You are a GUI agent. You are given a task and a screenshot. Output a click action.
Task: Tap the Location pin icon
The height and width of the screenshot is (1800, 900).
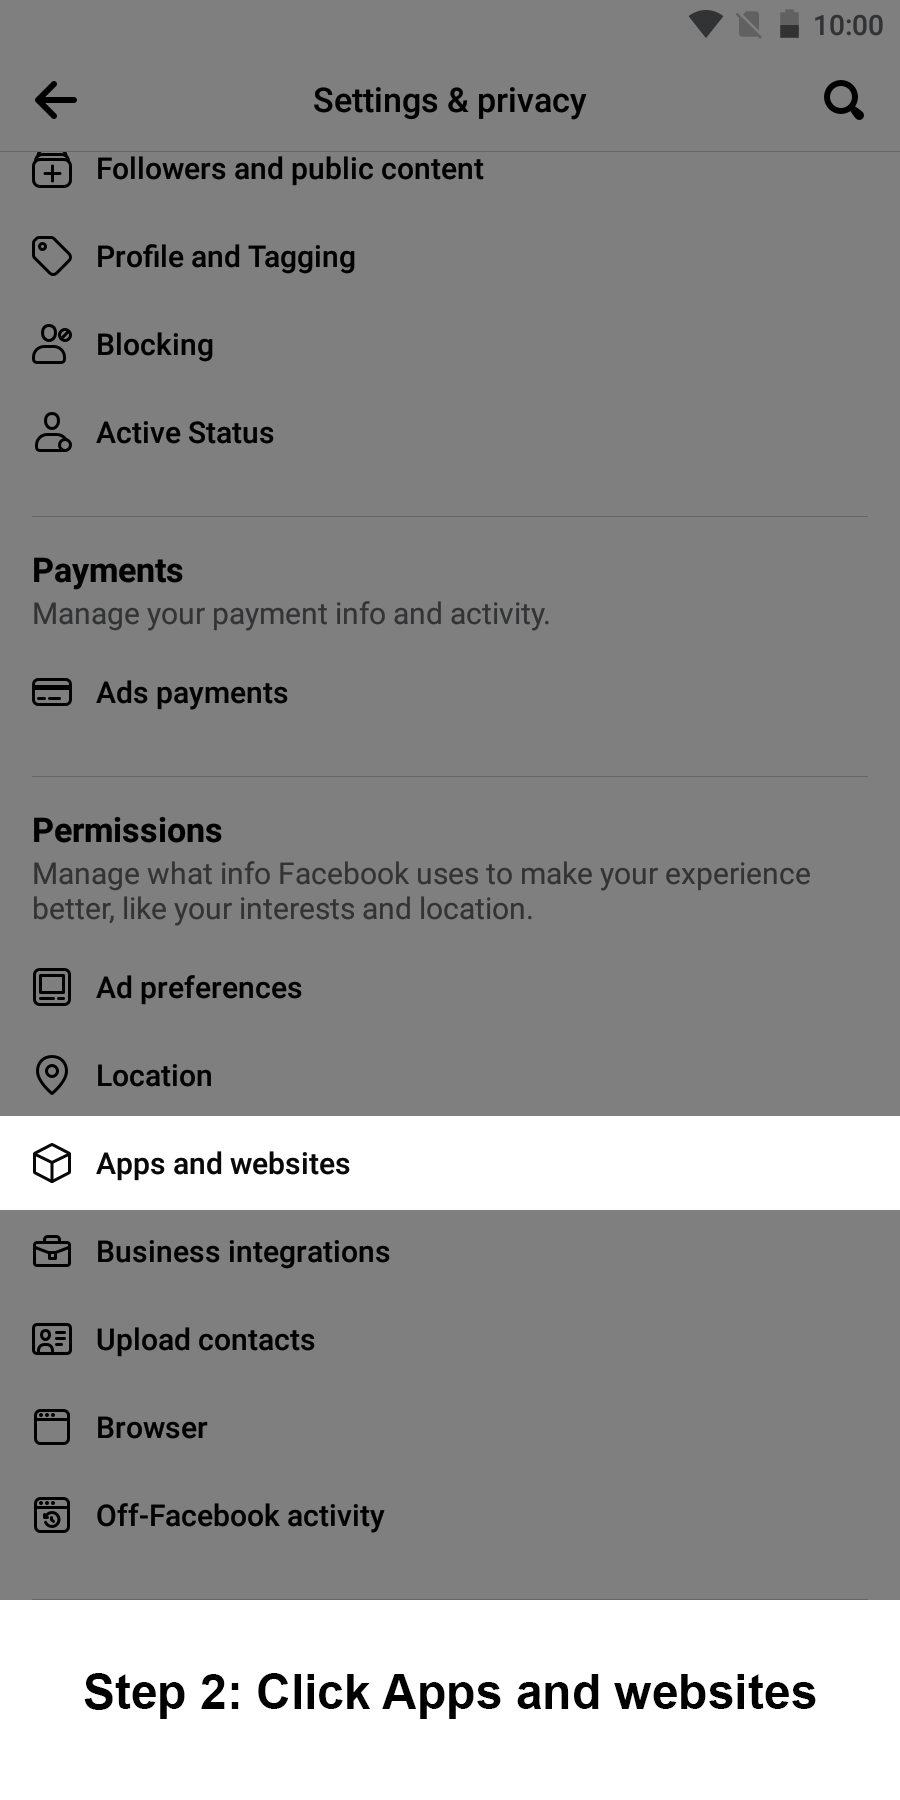[52, 1076]
